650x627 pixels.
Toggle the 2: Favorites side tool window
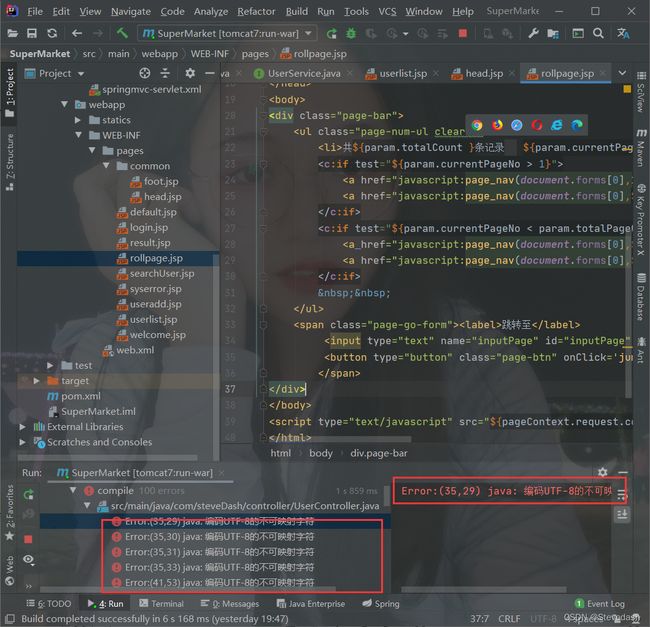point(10,513)
